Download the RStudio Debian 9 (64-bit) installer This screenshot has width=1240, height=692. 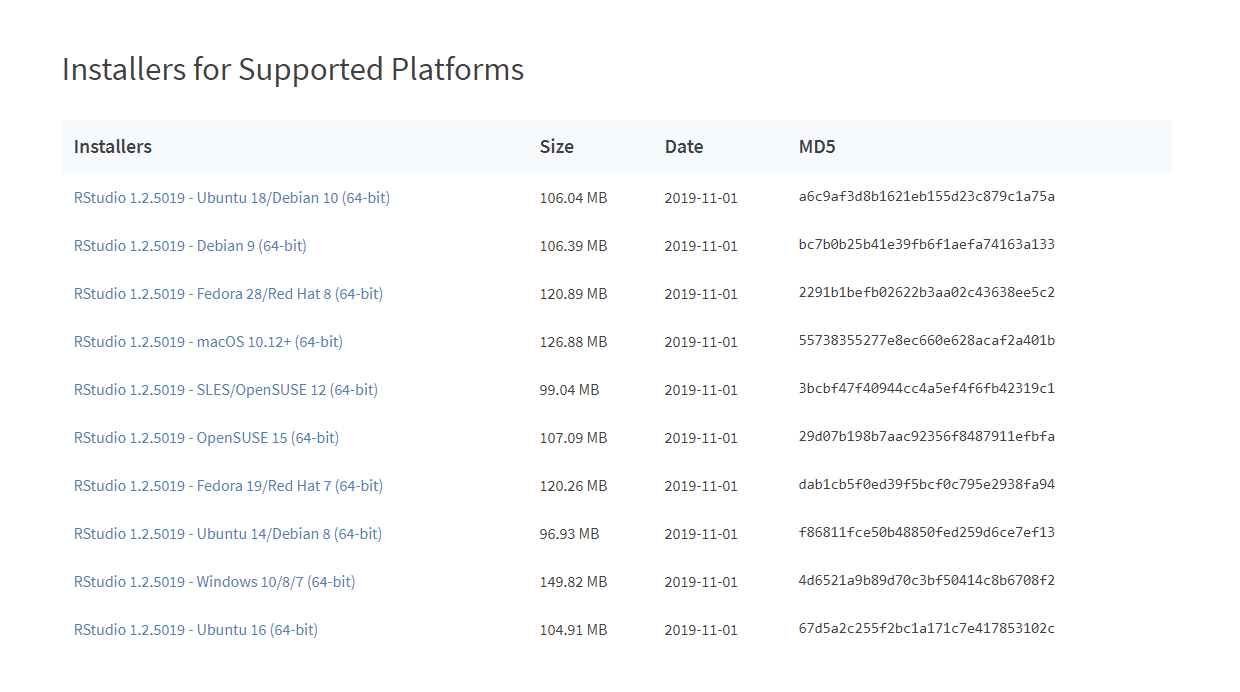[190, 246]
